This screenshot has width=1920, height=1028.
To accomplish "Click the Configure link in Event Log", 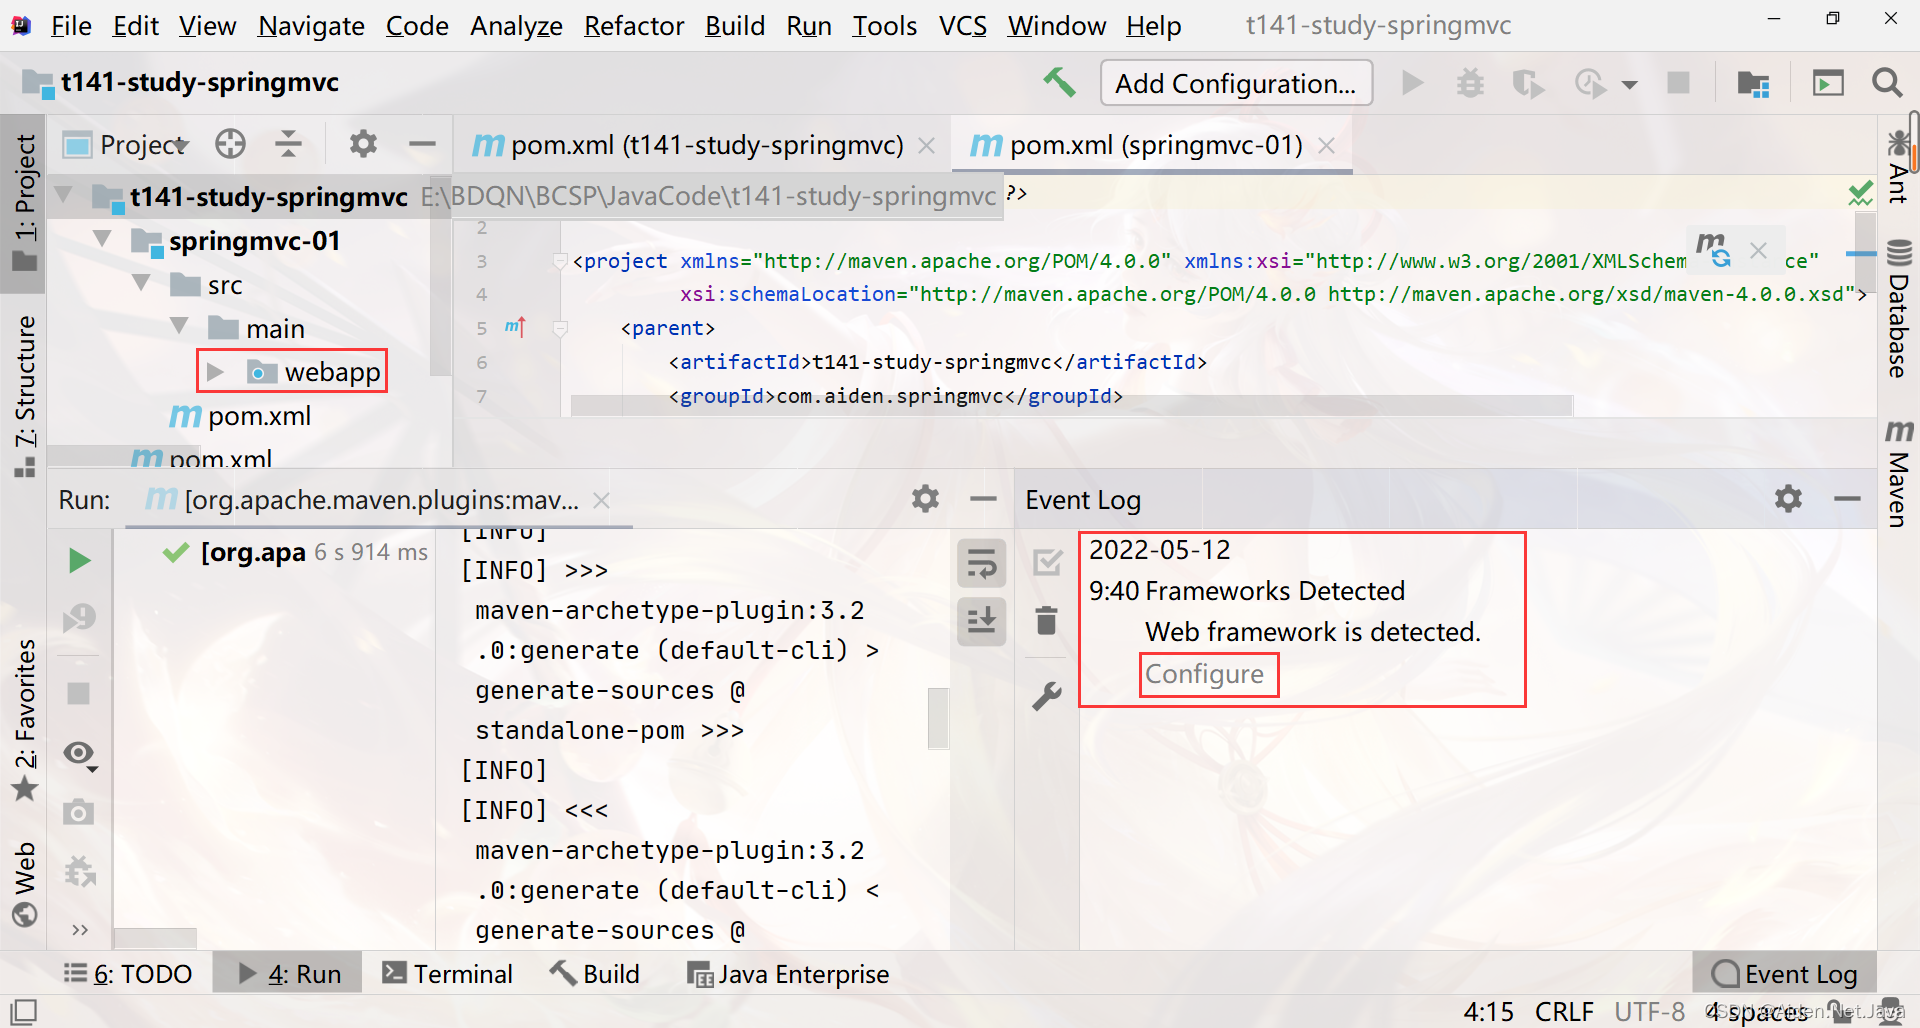I will click(1204, 674).
